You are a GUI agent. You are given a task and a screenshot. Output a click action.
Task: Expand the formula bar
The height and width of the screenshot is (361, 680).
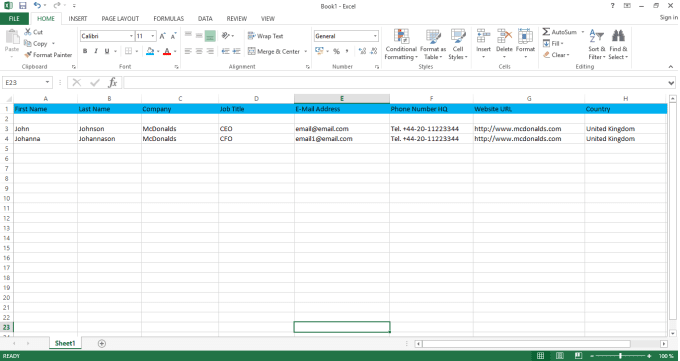[671, 83]
